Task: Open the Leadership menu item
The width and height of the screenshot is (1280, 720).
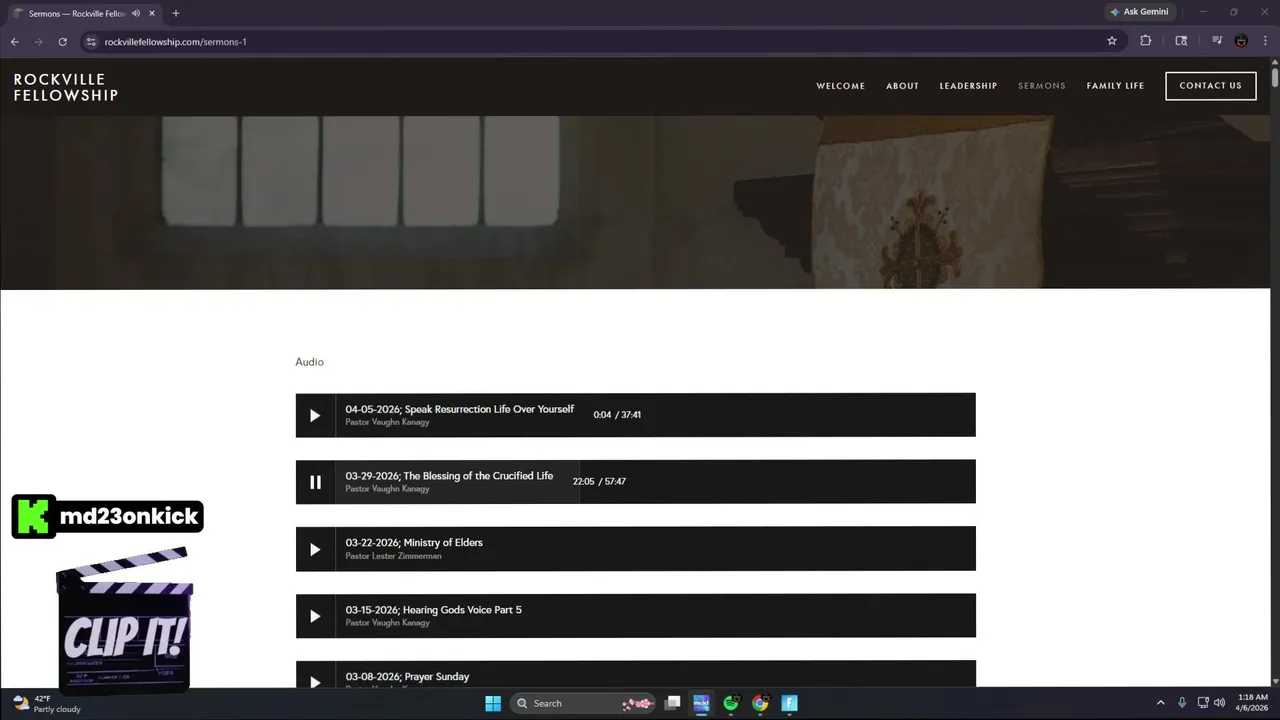Action: pyautogui.click(x=968, y=86)
